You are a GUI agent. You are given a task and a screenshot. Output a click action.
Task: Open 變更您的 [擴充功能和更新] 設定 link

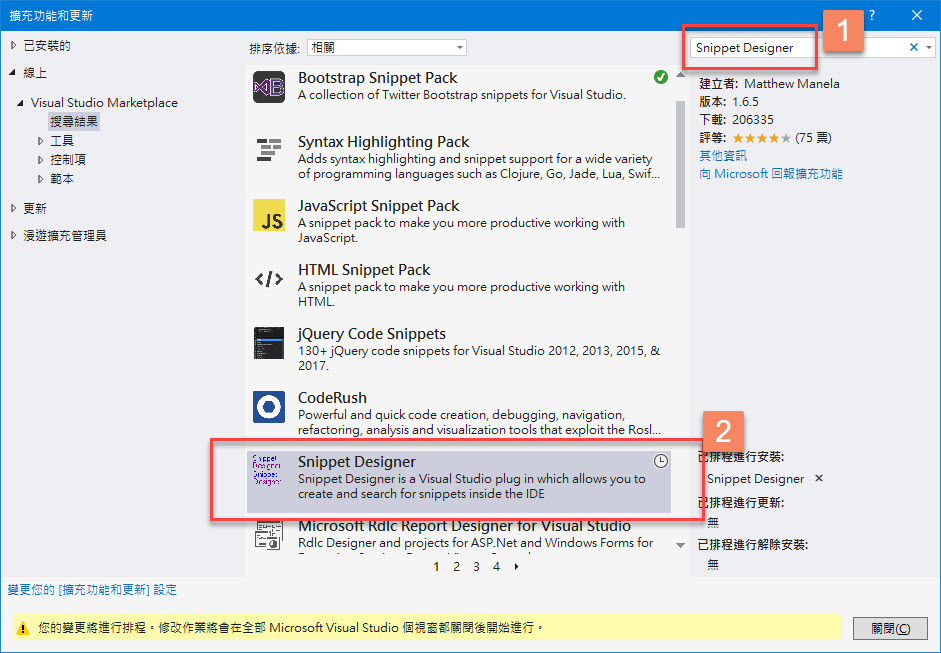click(92, 590)
